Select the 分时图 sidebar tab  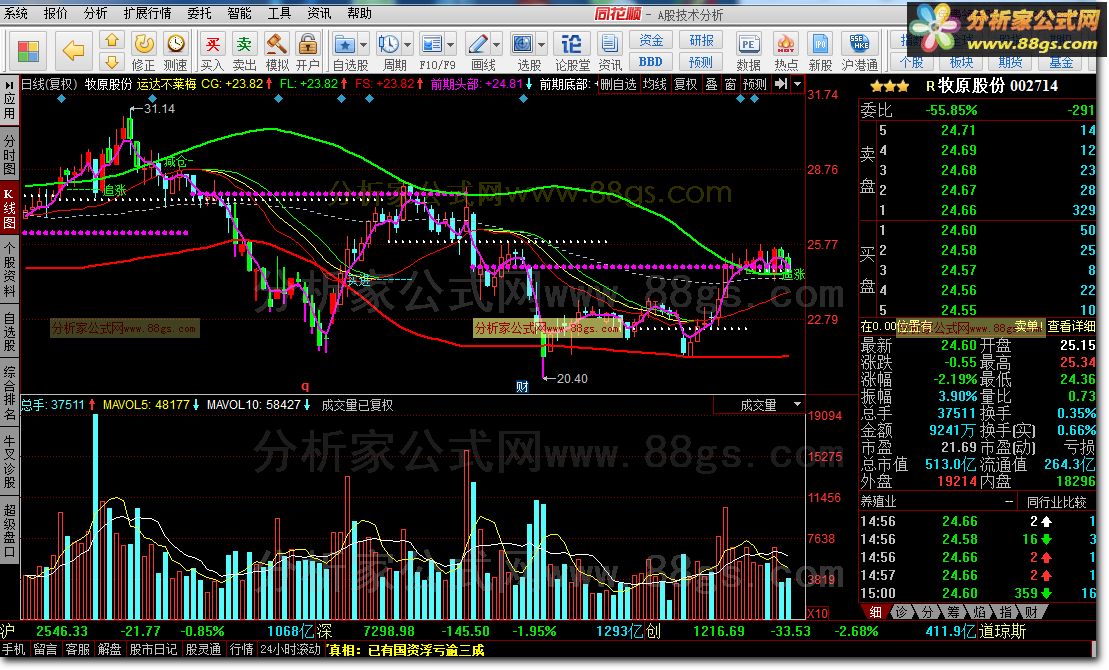pyautogui.click(x=9, y=154)
